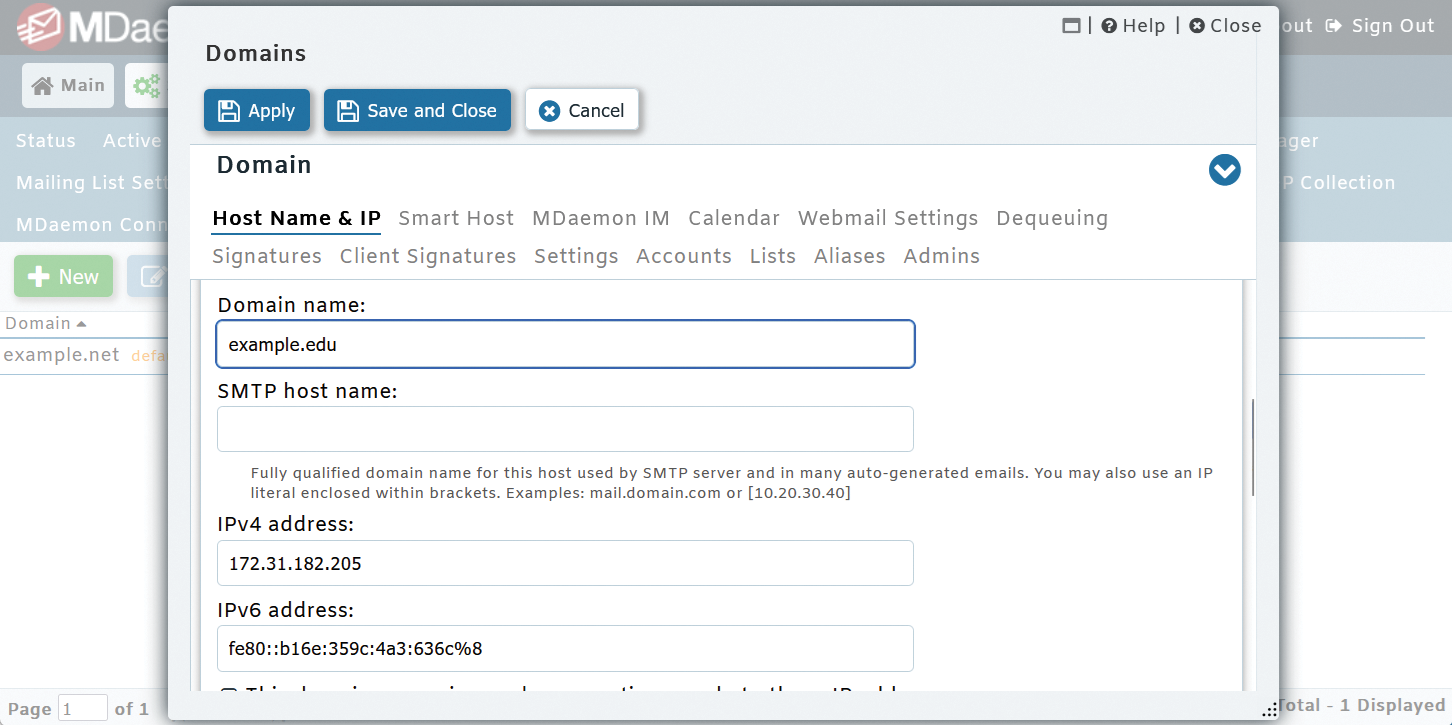Switch to the Dequeuing tab

coord(1052,218)
